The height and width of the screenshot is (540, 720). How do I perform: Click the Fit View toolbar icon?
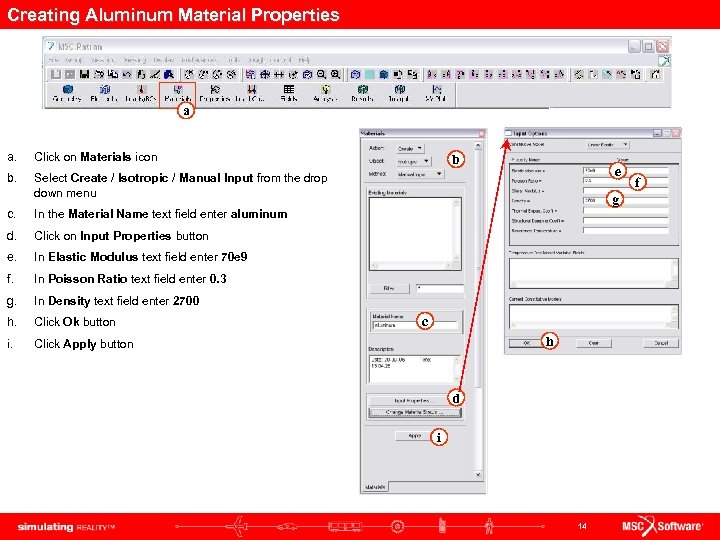tap(265, 74)
